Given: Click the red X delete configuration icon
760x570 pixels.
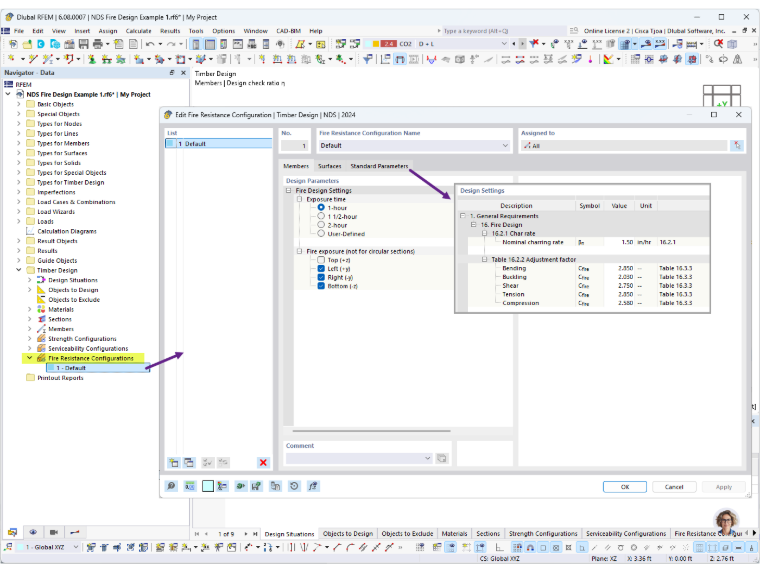Looking at the screenshot, I should (x=263, y=462).
